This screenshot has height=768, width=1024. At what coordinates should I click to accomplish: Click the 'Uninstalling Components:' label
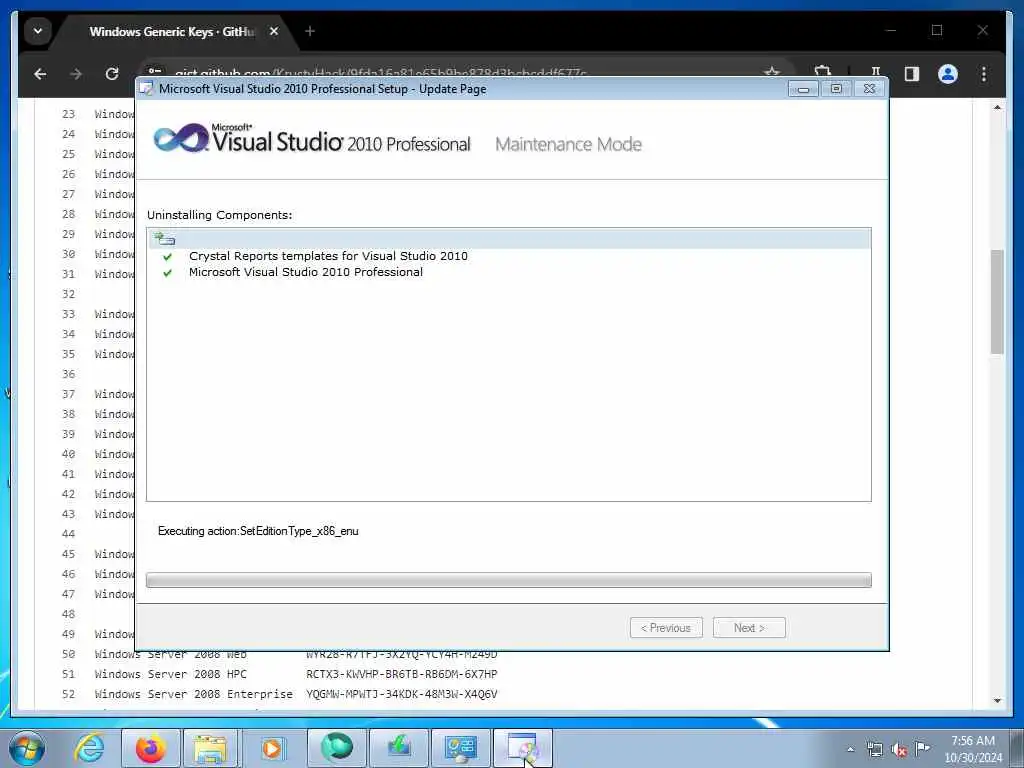point(219,215)
